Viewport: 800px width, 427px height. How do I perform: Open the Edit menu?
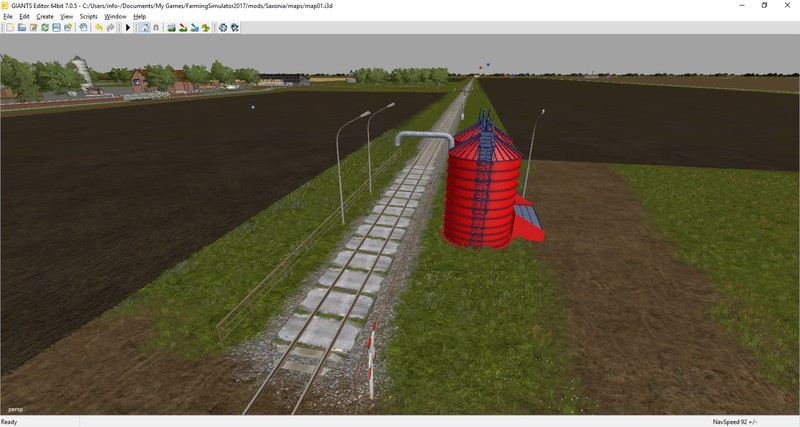coord(24,16)
